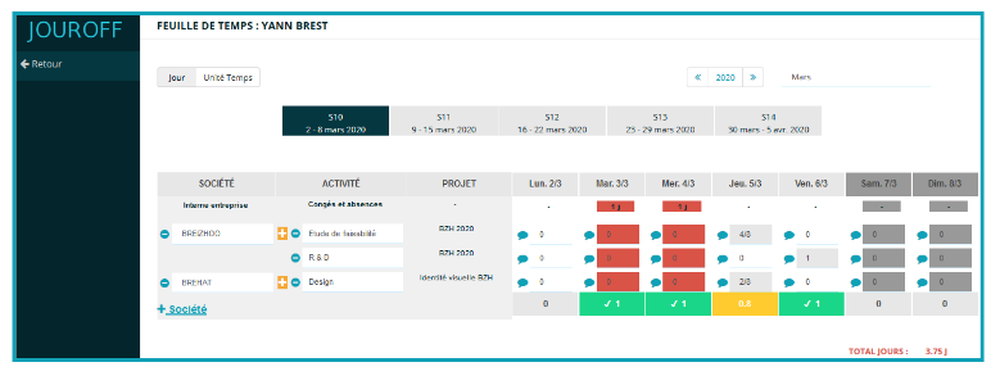Click the Sam. 7/3 day header
Image resolution: width=1000 pixels, height=367 pixels.
pos(878,184)
